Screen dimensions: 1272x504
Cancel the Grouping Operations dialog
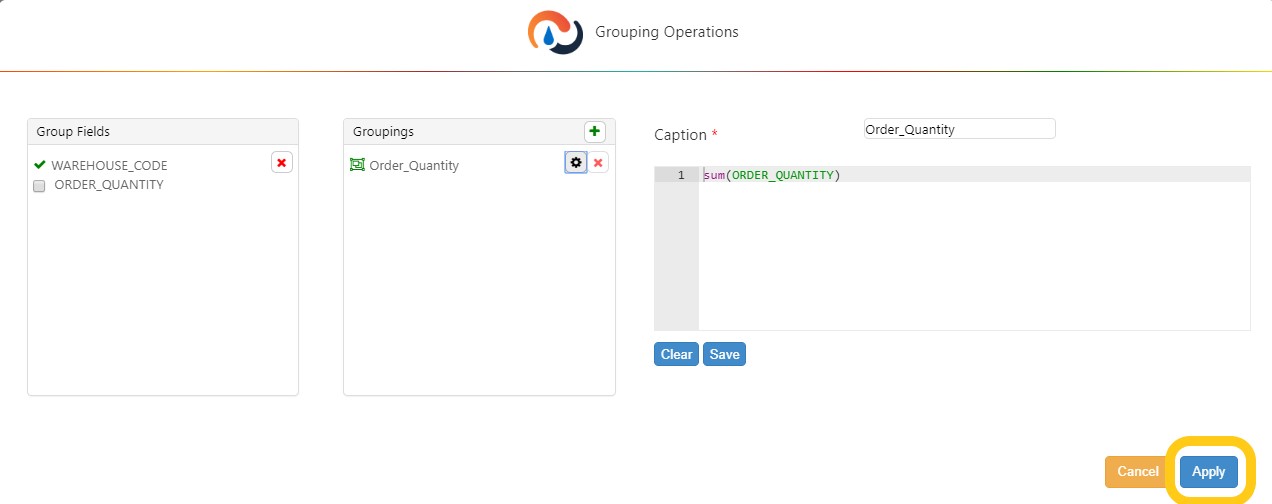1137,471
